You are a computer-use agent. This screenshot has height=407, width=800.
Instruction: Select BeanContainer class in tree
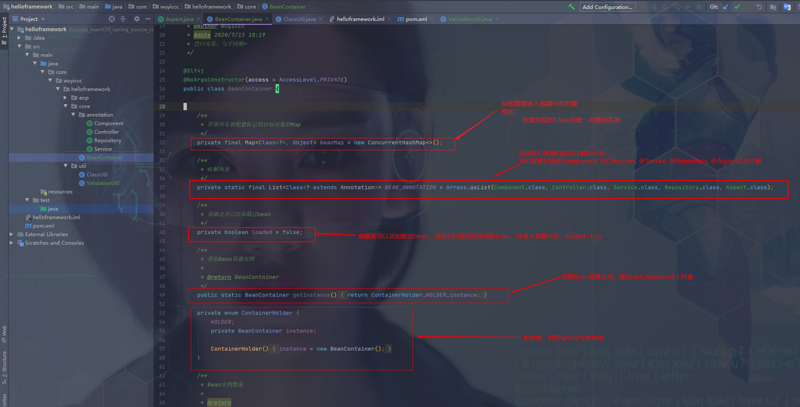point(101,158)
